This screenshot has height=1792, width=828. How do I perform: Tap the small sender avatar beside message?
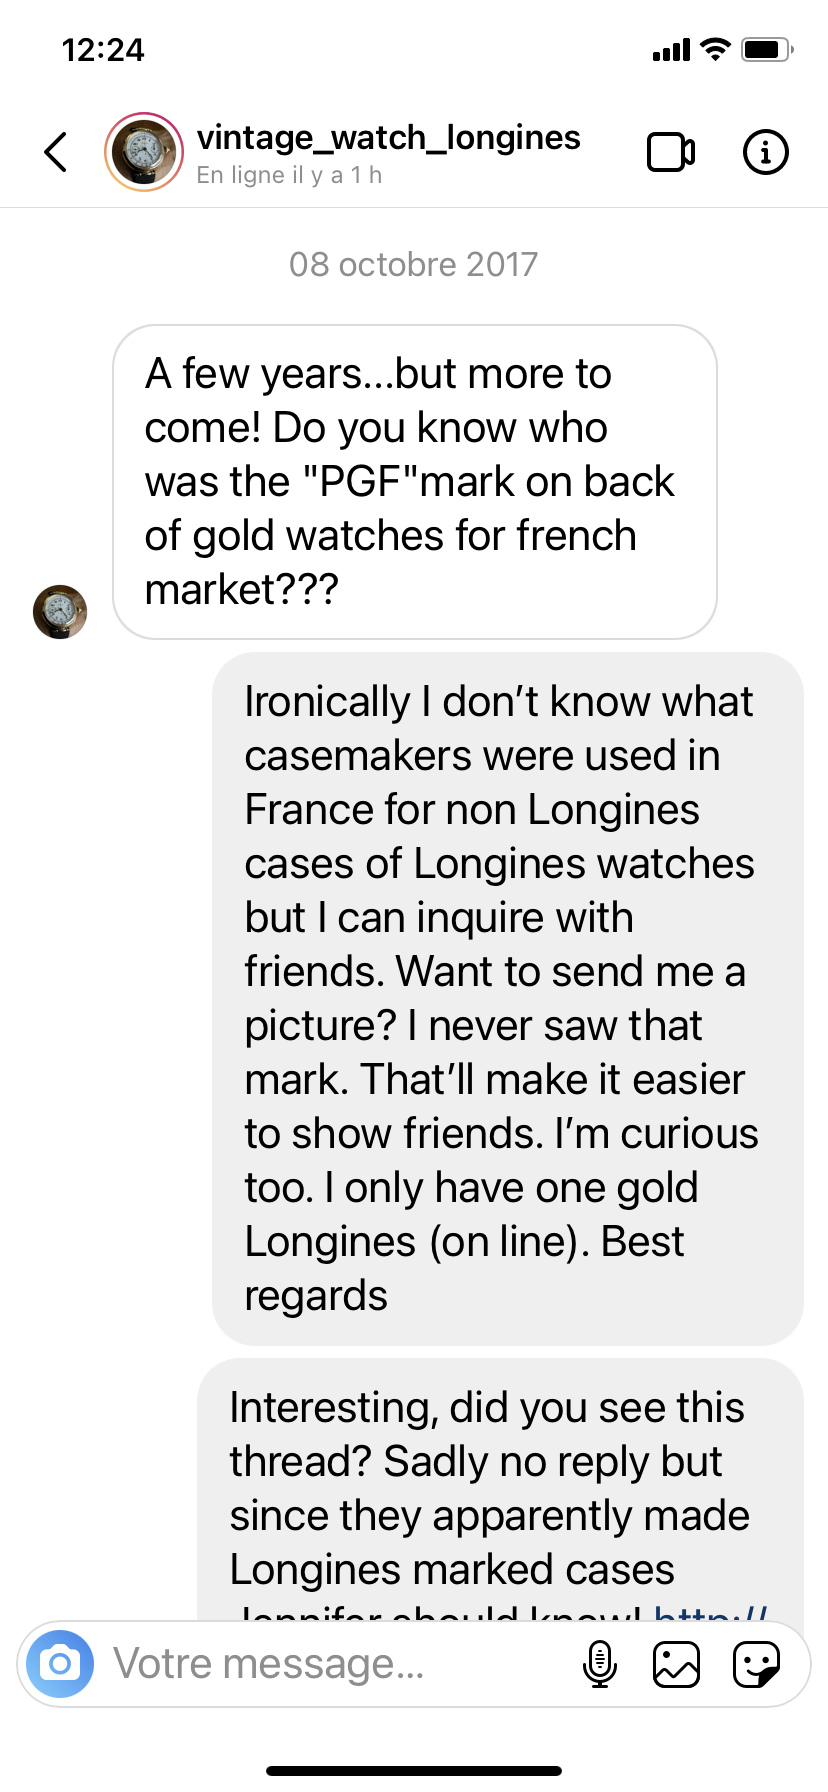(60, 612)
